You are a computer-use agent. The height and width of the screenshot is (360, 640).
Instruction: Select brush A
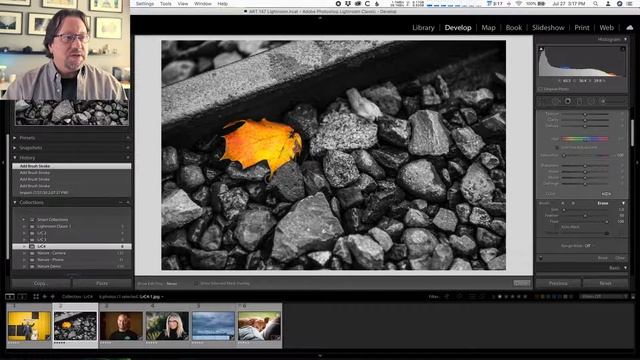click(563, 203)
